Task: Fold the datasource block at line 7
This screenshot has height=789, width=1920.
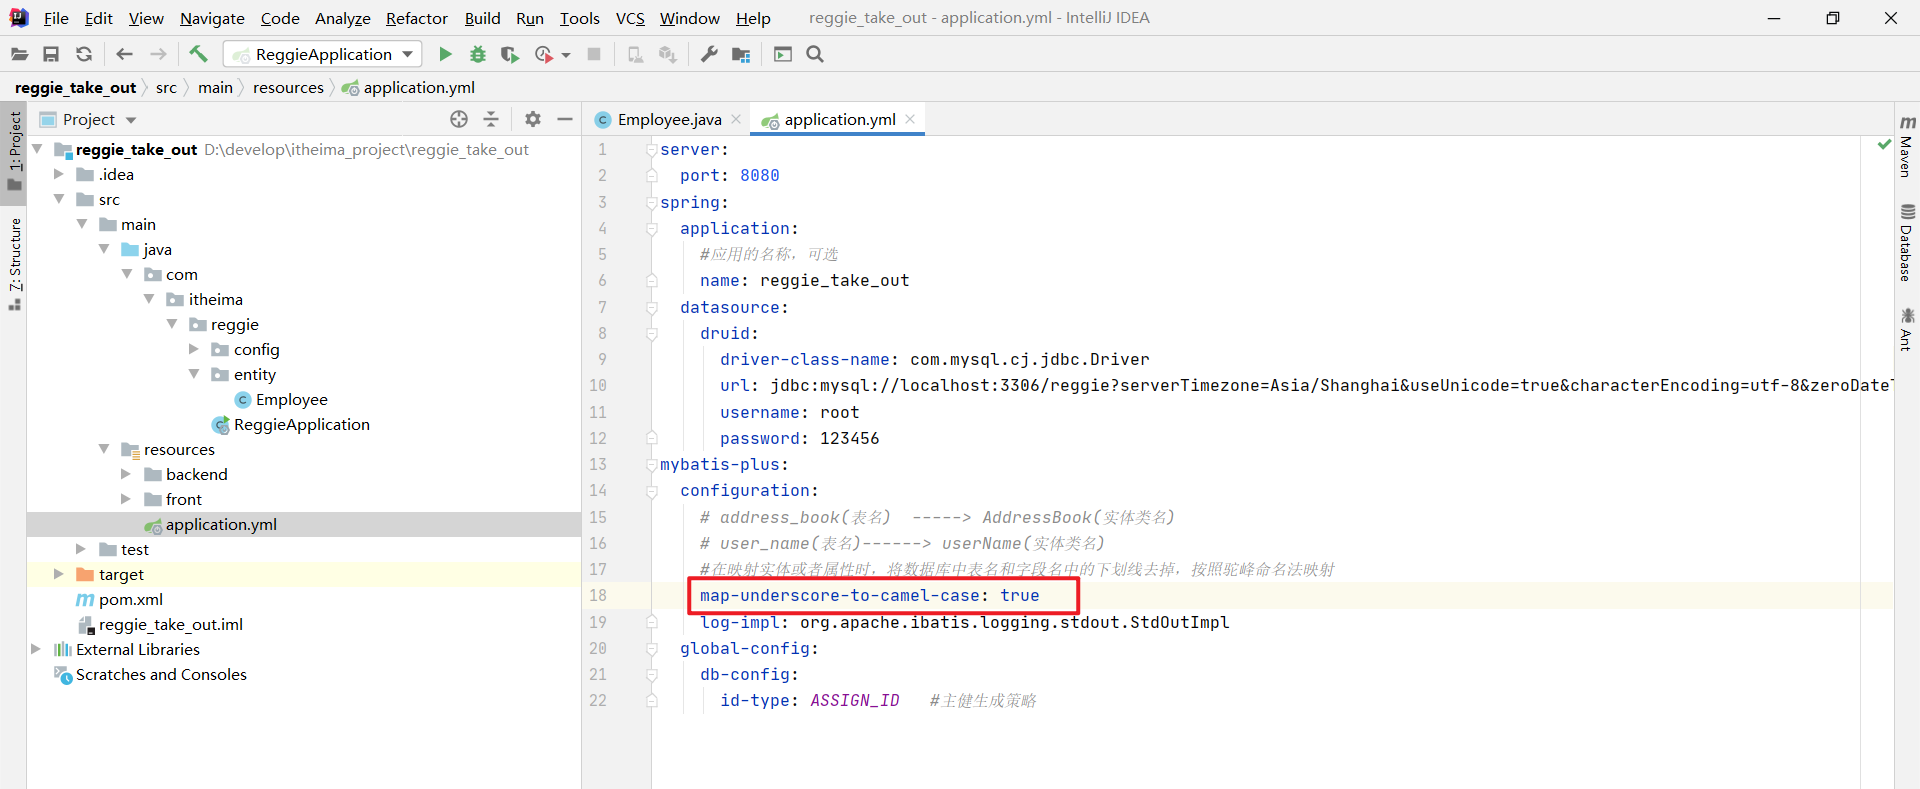Action: tap(652, 307)
